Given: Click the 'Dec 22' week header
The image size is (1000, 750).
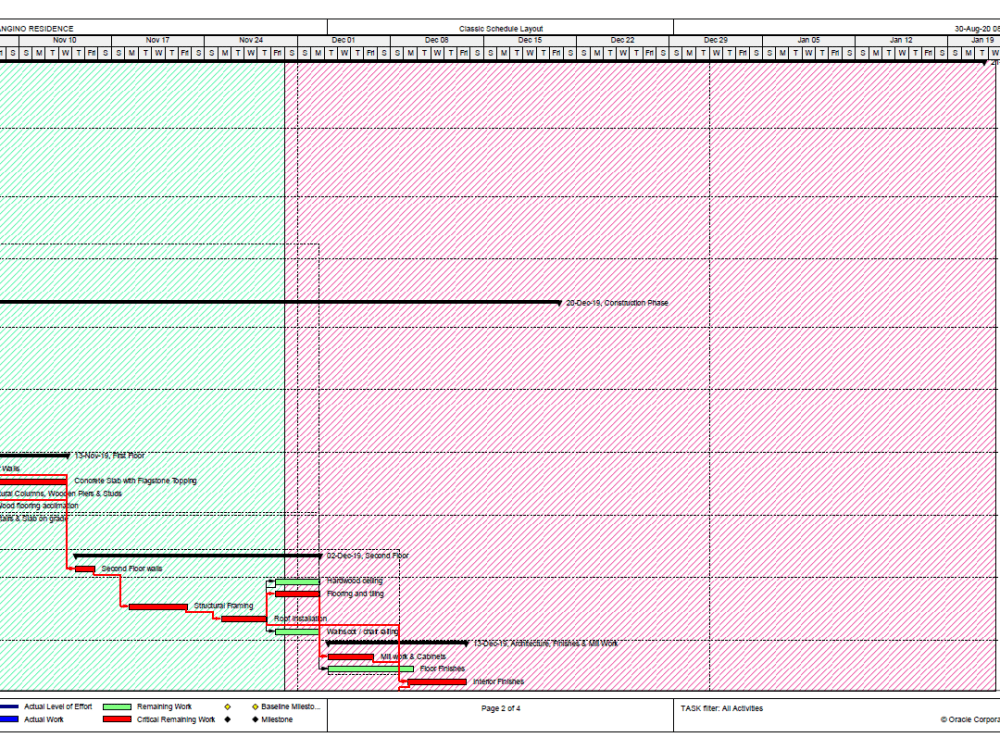Looking at the screenshot, I should (622, 40).
